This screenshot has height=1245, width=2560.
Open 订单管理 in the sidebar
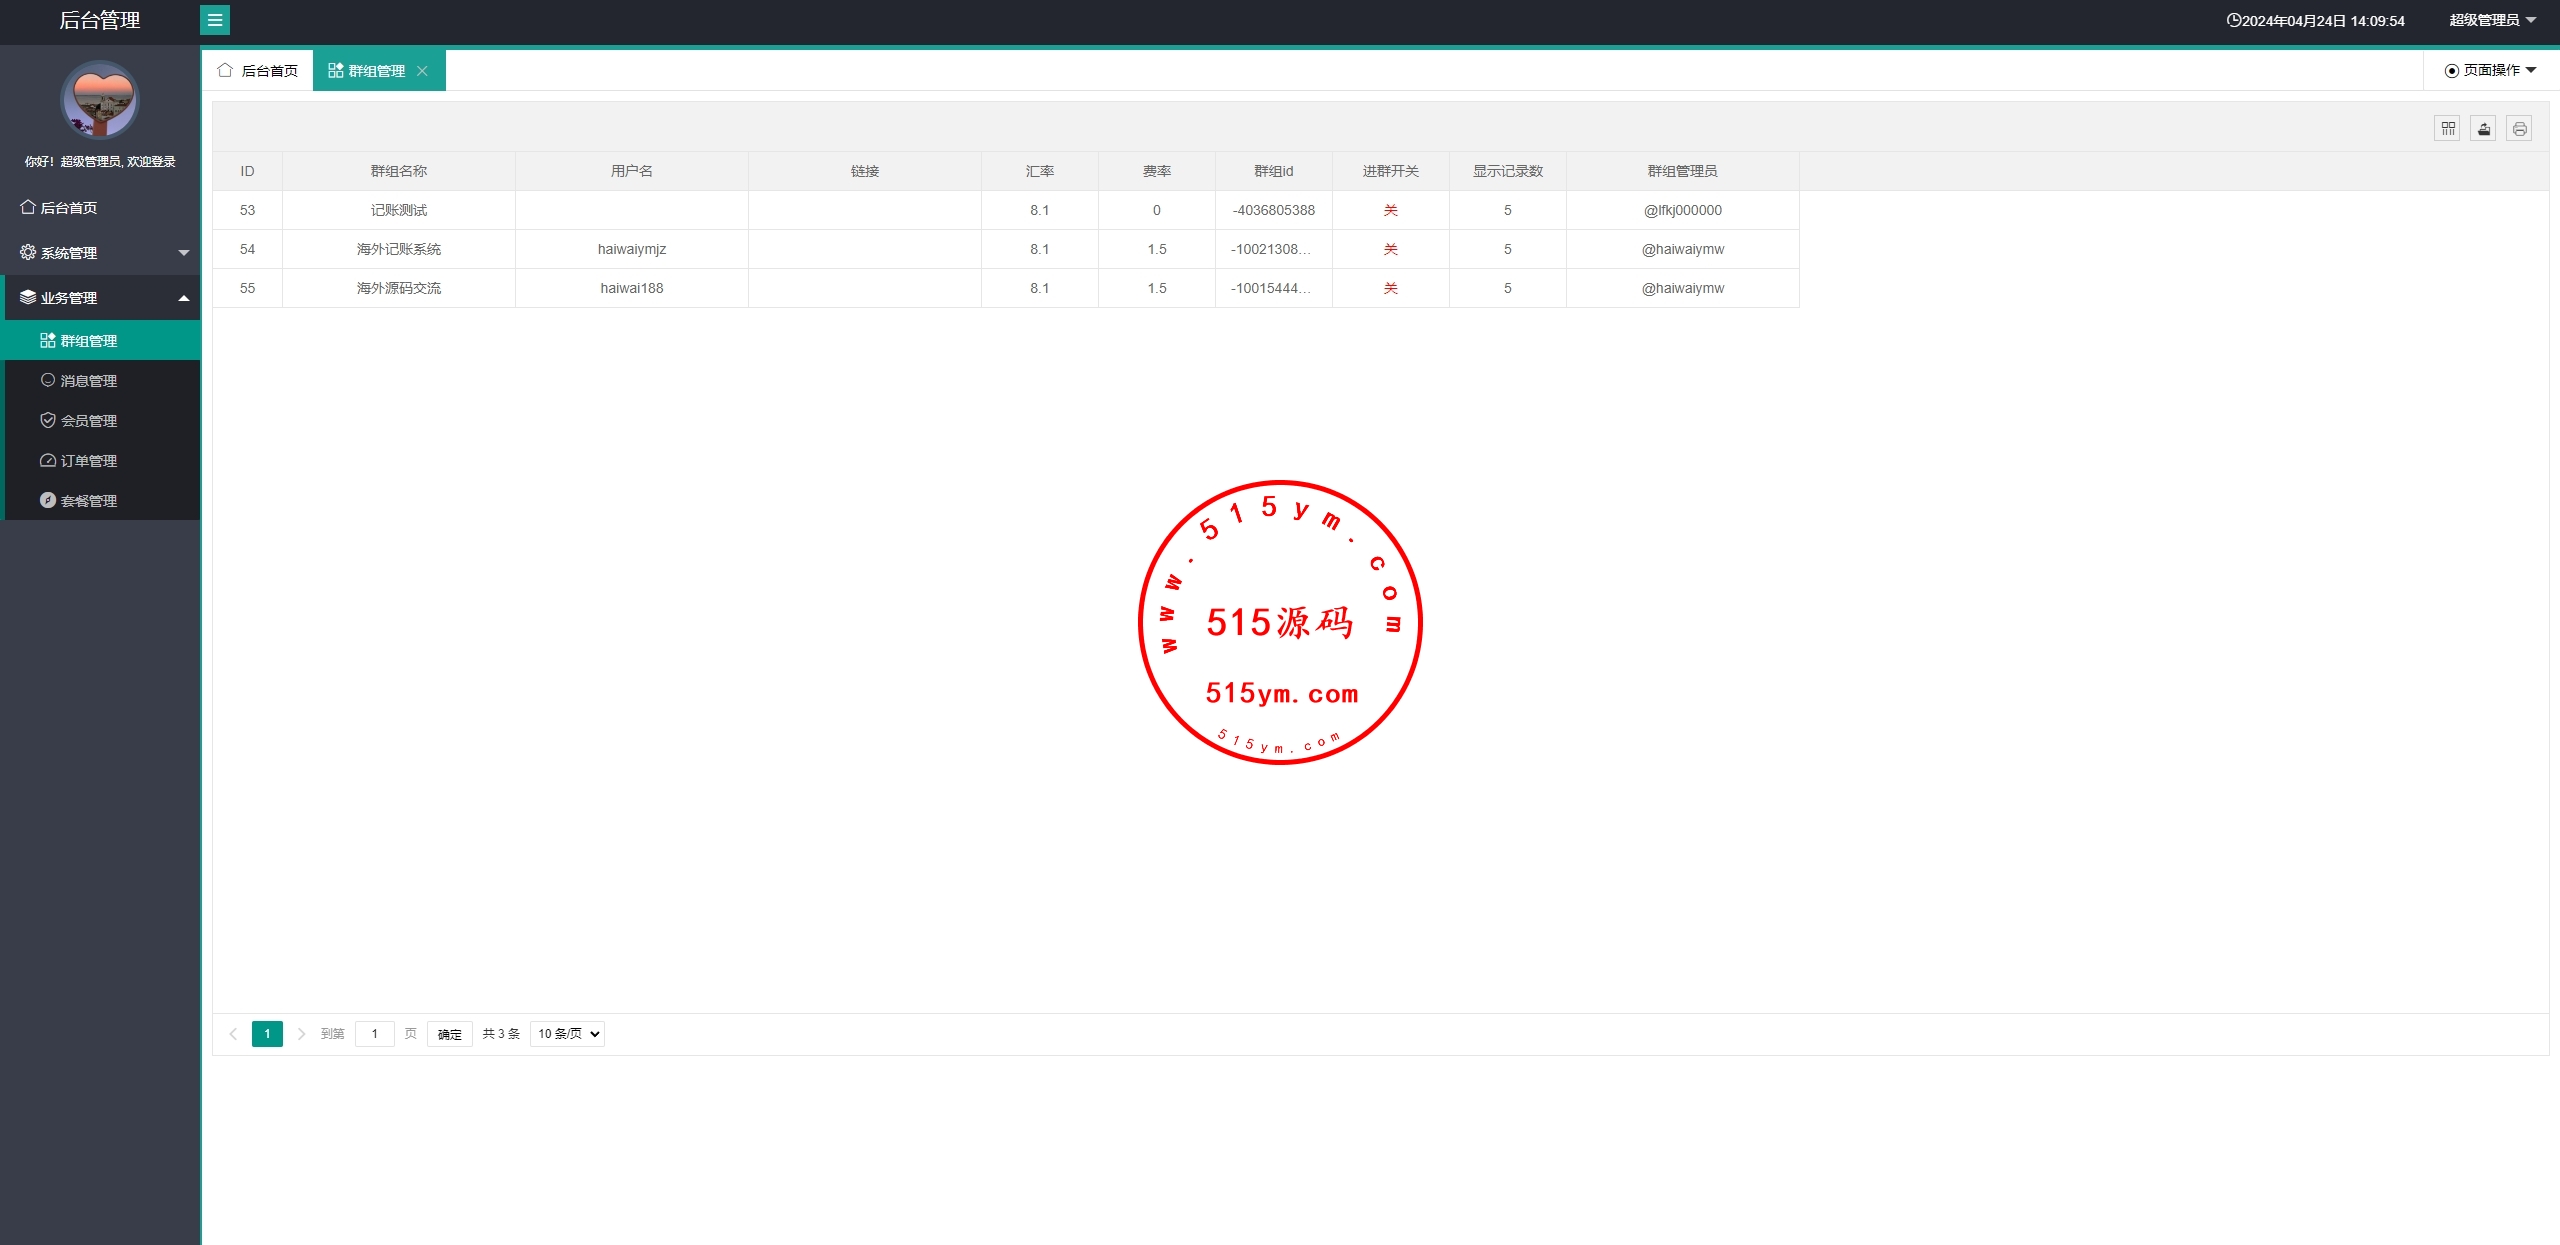click(x=88, y=461)
